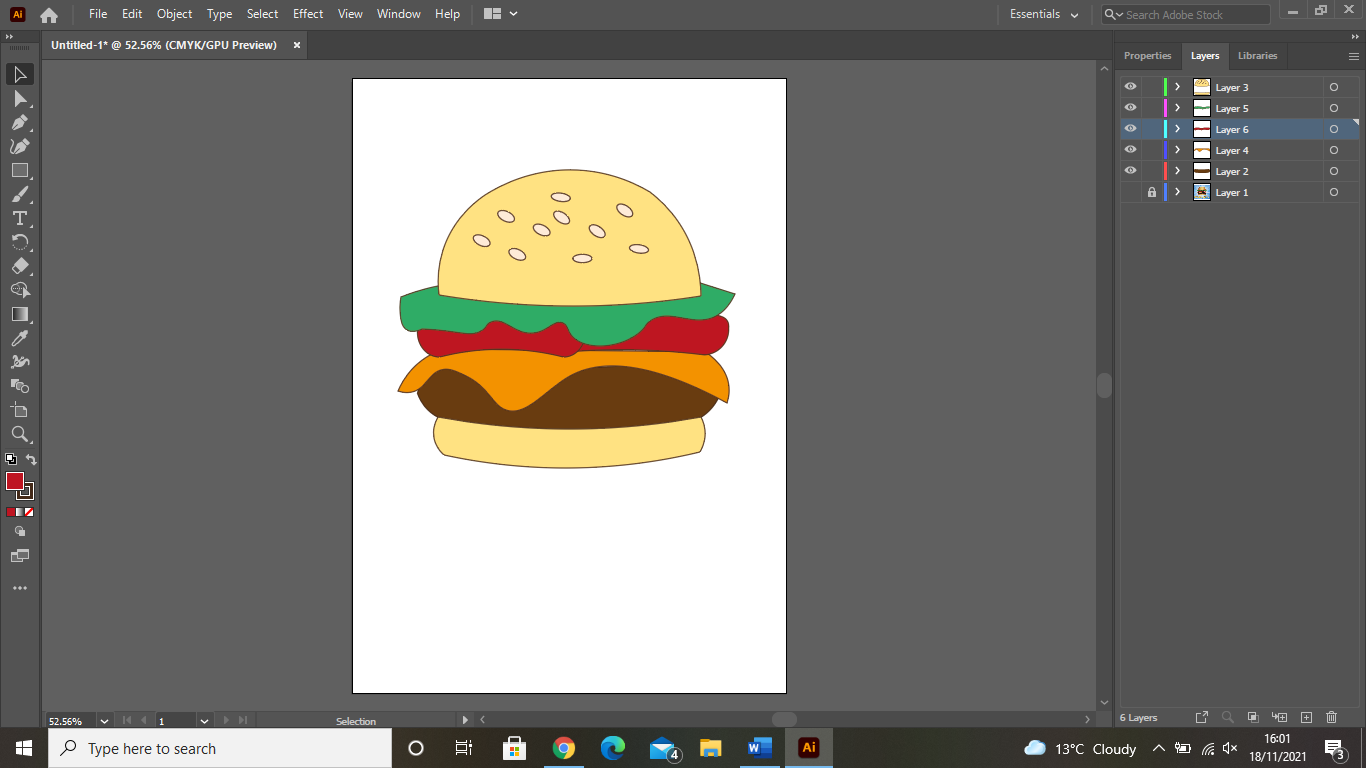Viewport: 1366px width, 768px height.
Task: Swap fill and stroke colors
Action: point(31,460)
